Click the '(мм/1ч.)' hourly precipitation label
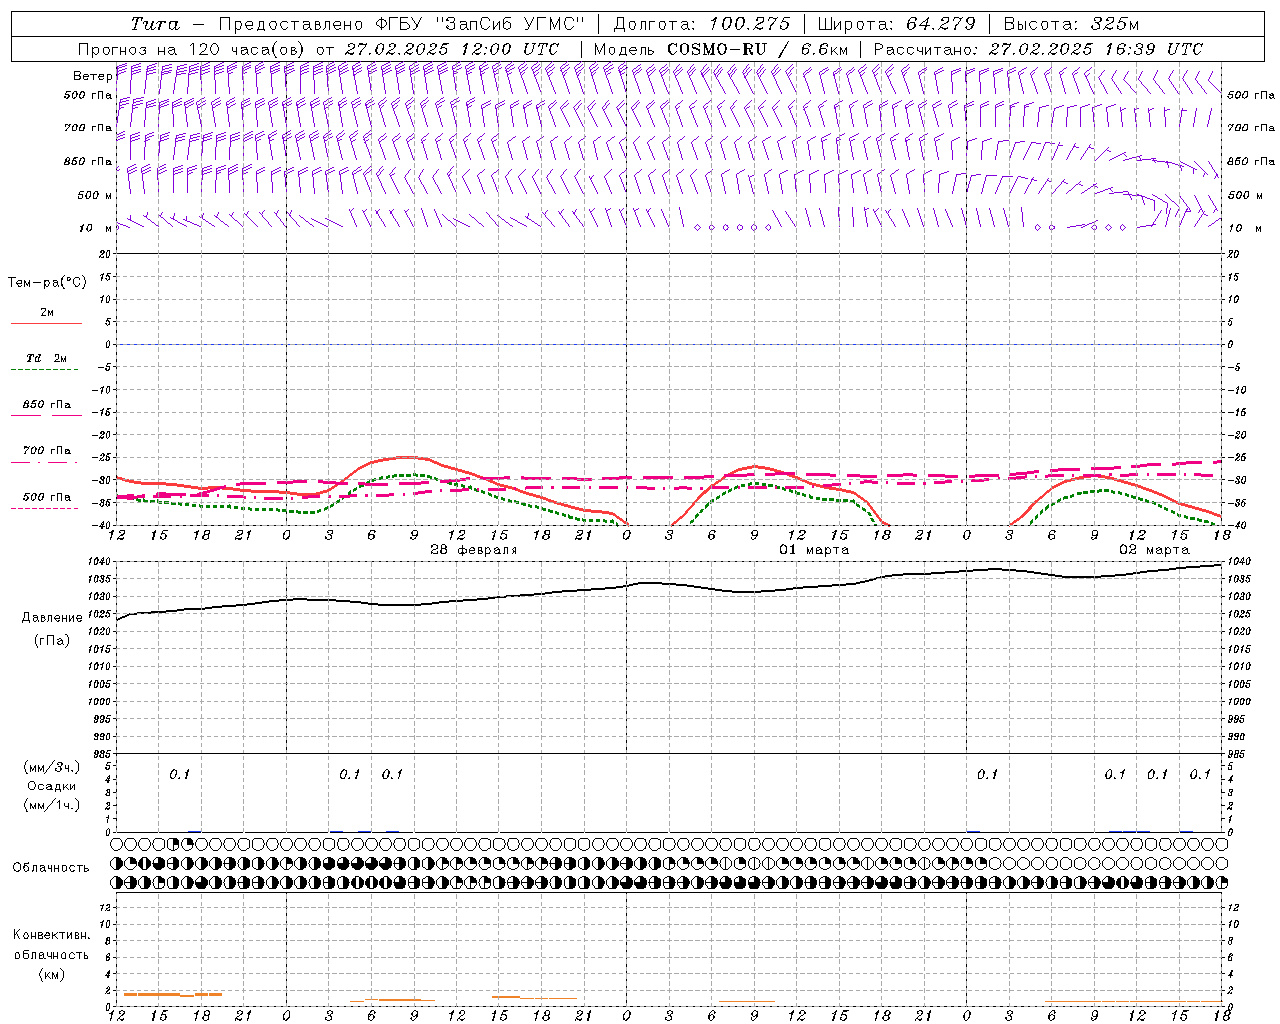 pyautogui.click(x=50, y=805)
